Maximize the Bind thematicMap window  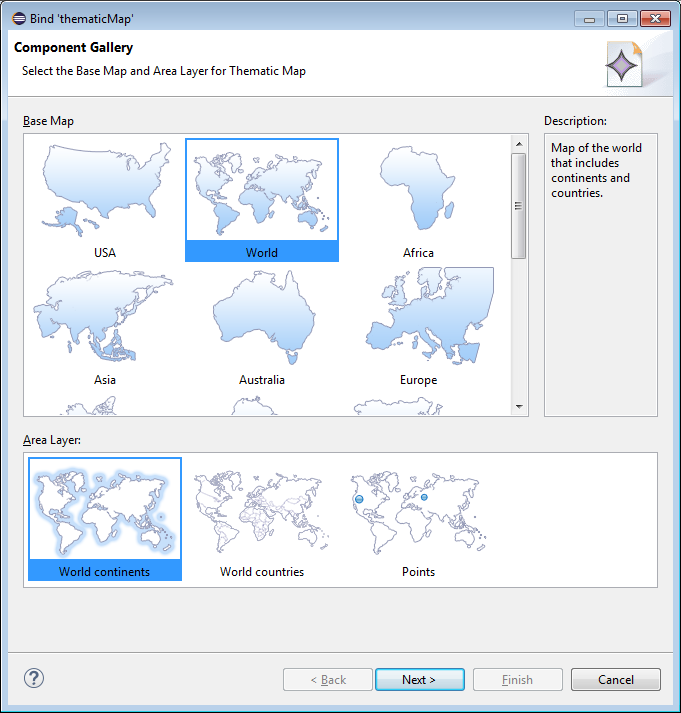point(622,19)
